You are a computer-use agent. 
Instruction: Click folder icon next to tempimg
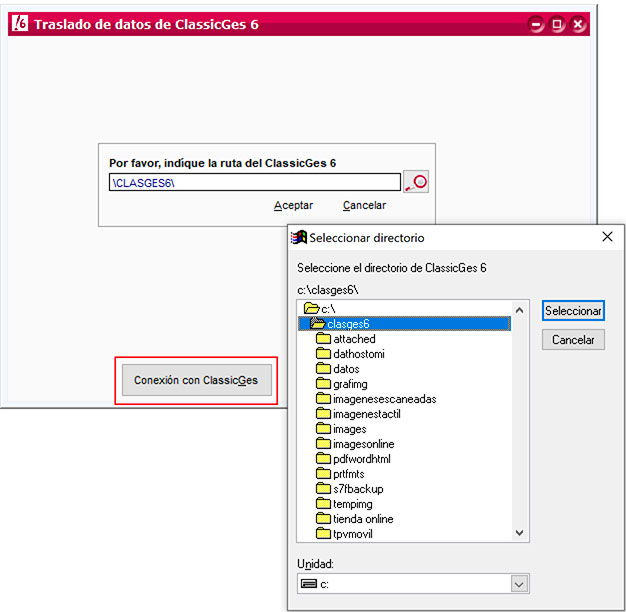[323, 503]
